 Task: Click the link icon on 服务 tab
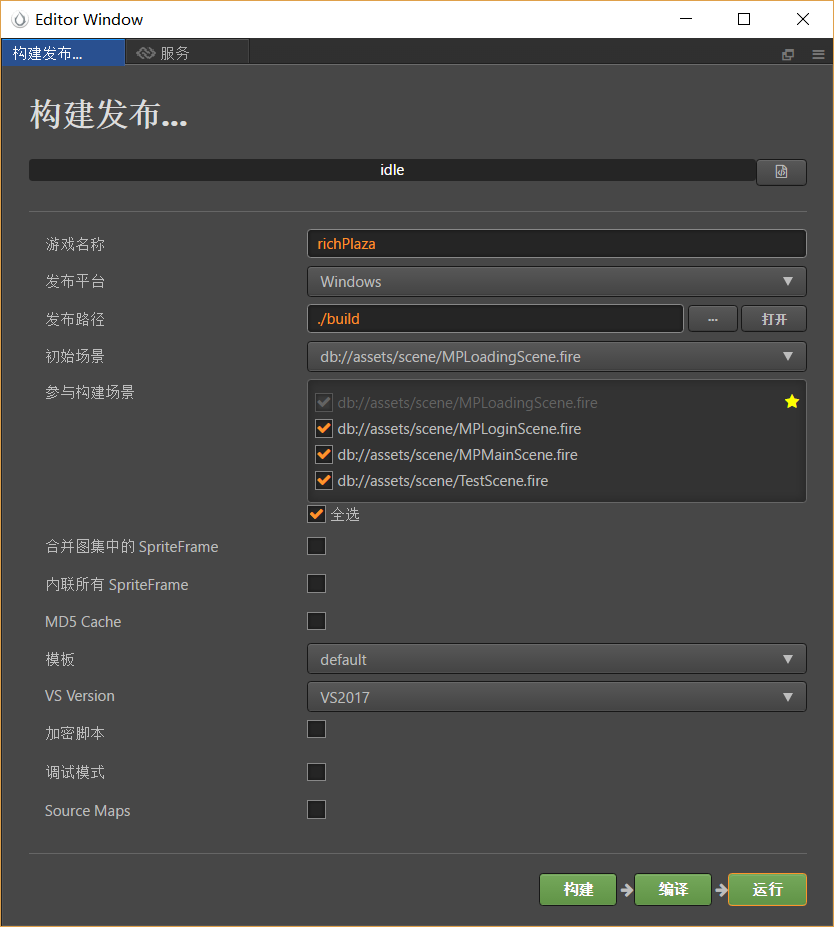pos(145,53)
